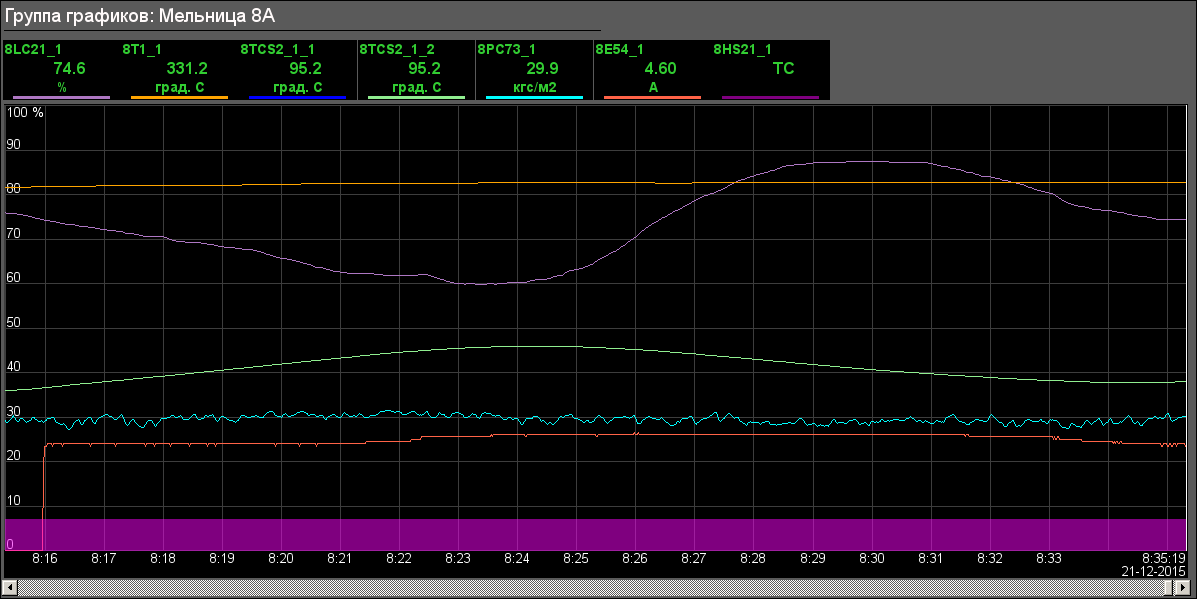Select the 8T1_1 temperature tag label
1197x599 pixels.
142,48
